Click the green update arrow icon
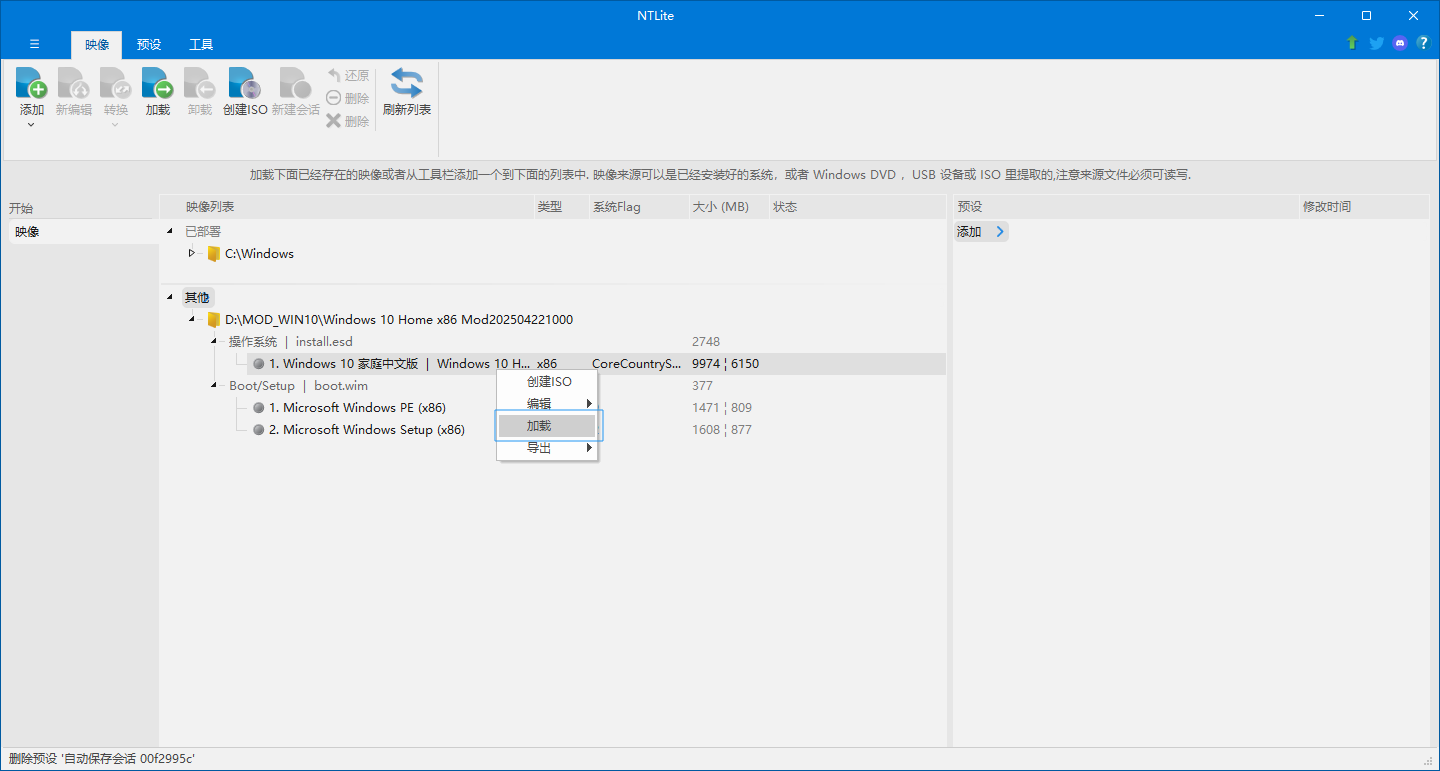The height and width of the screenshot is (771, 1440). pos(1352,43)
